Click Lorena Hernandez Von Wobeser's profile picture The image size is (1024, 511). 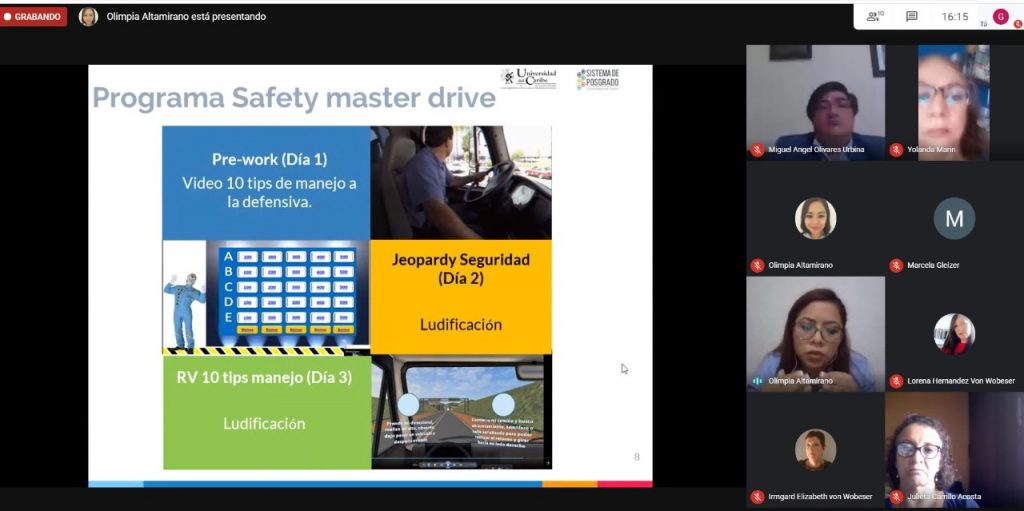(x=954, y=334)
